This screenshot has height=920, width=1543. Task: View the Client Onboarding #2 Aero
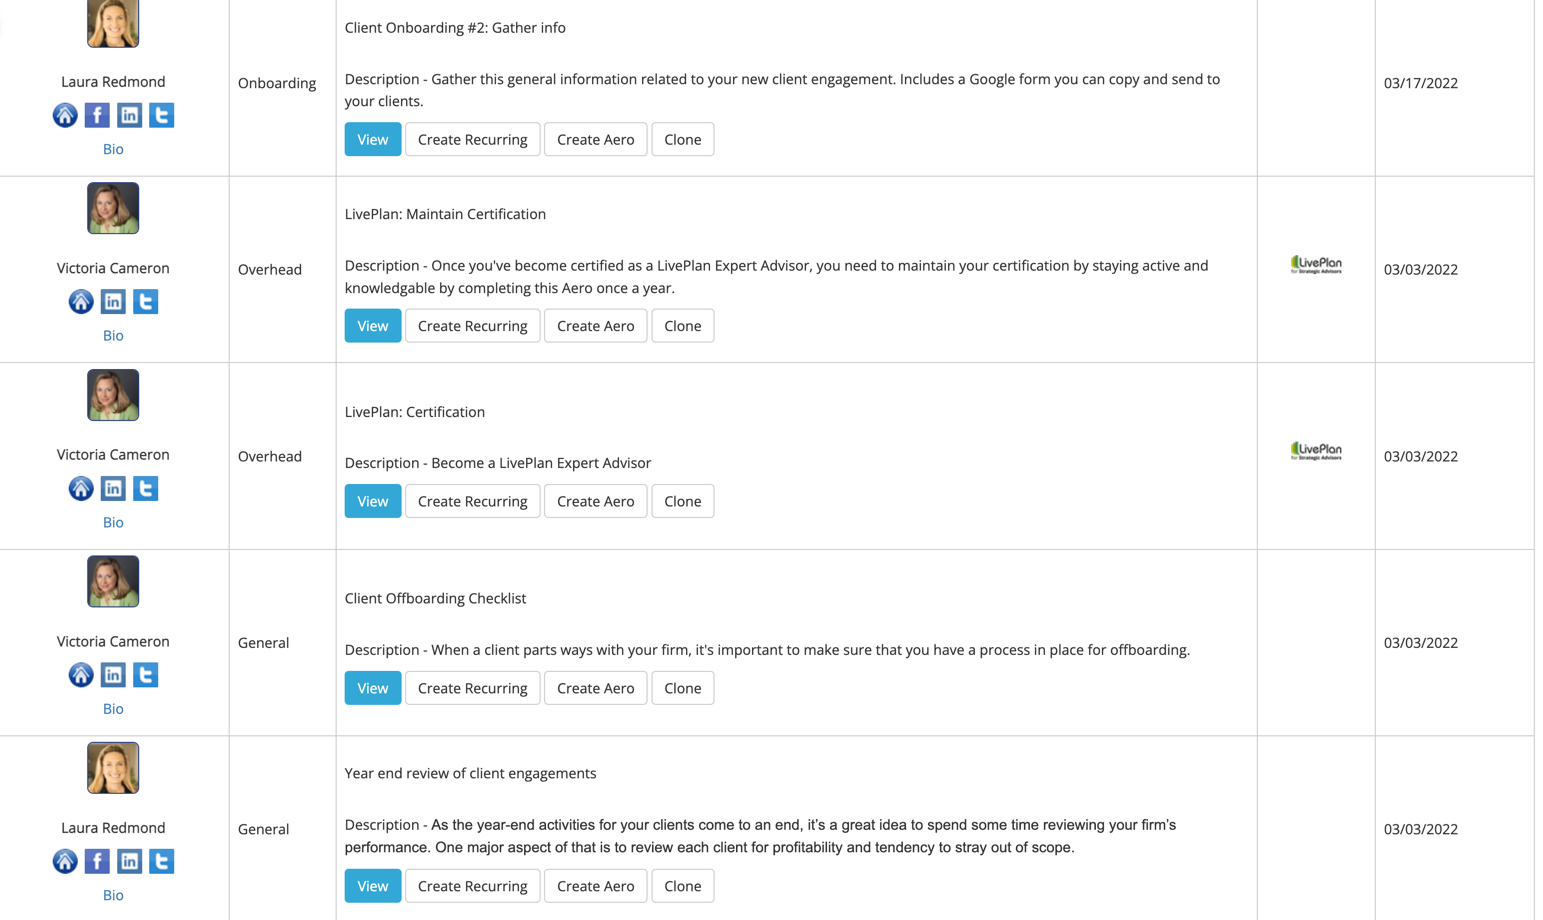[373, 139]
